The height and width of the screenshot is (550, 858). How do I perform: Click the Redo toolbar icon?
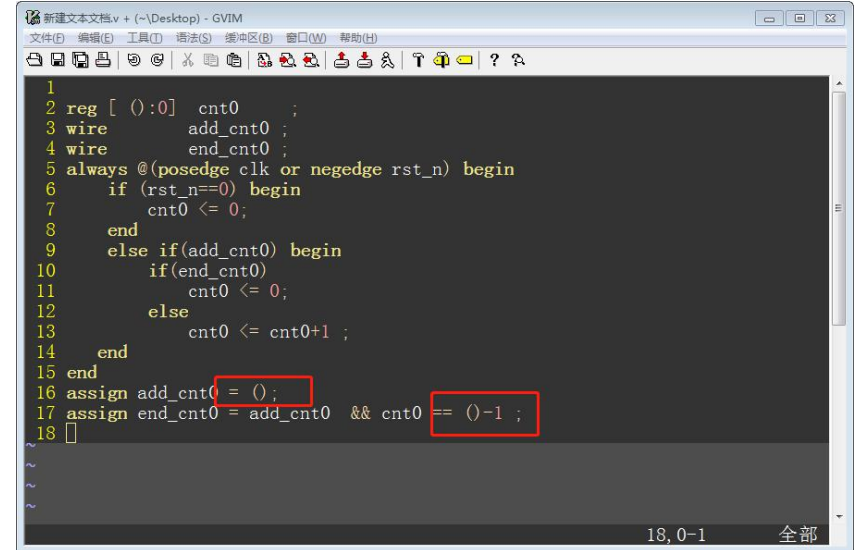click(157, 60)
